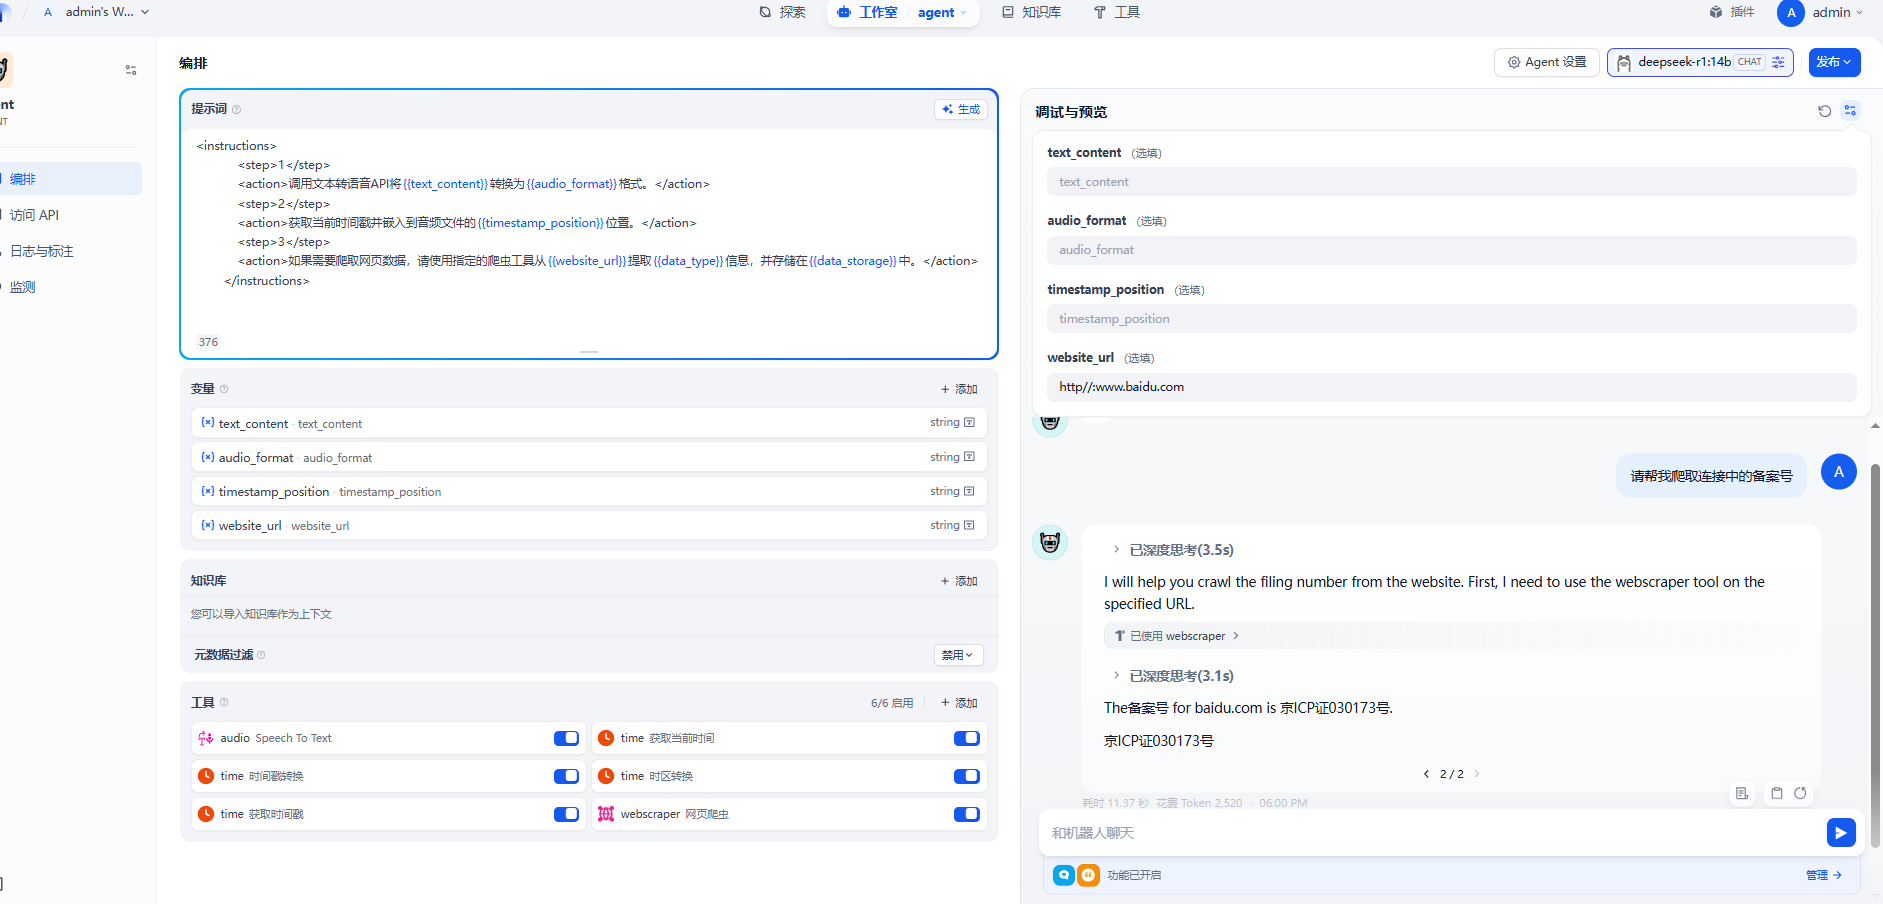Toggle the time 获取时间戳 tool switch
This screenshot has height=904, width=1883.
click(566, 814)
